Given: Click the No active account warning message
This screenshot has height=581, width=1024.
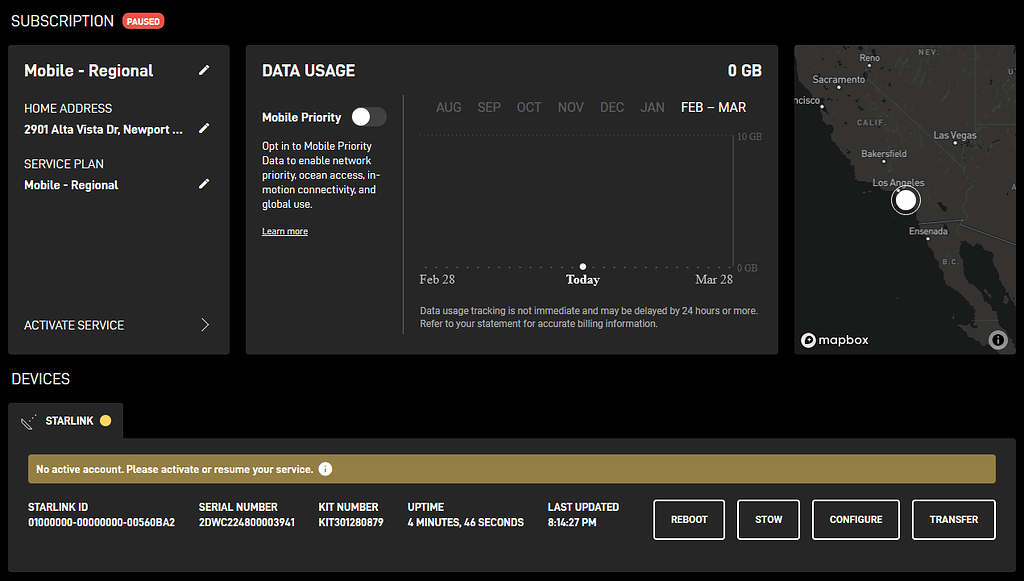Looking at the screenshot, I should pos(175,469).
